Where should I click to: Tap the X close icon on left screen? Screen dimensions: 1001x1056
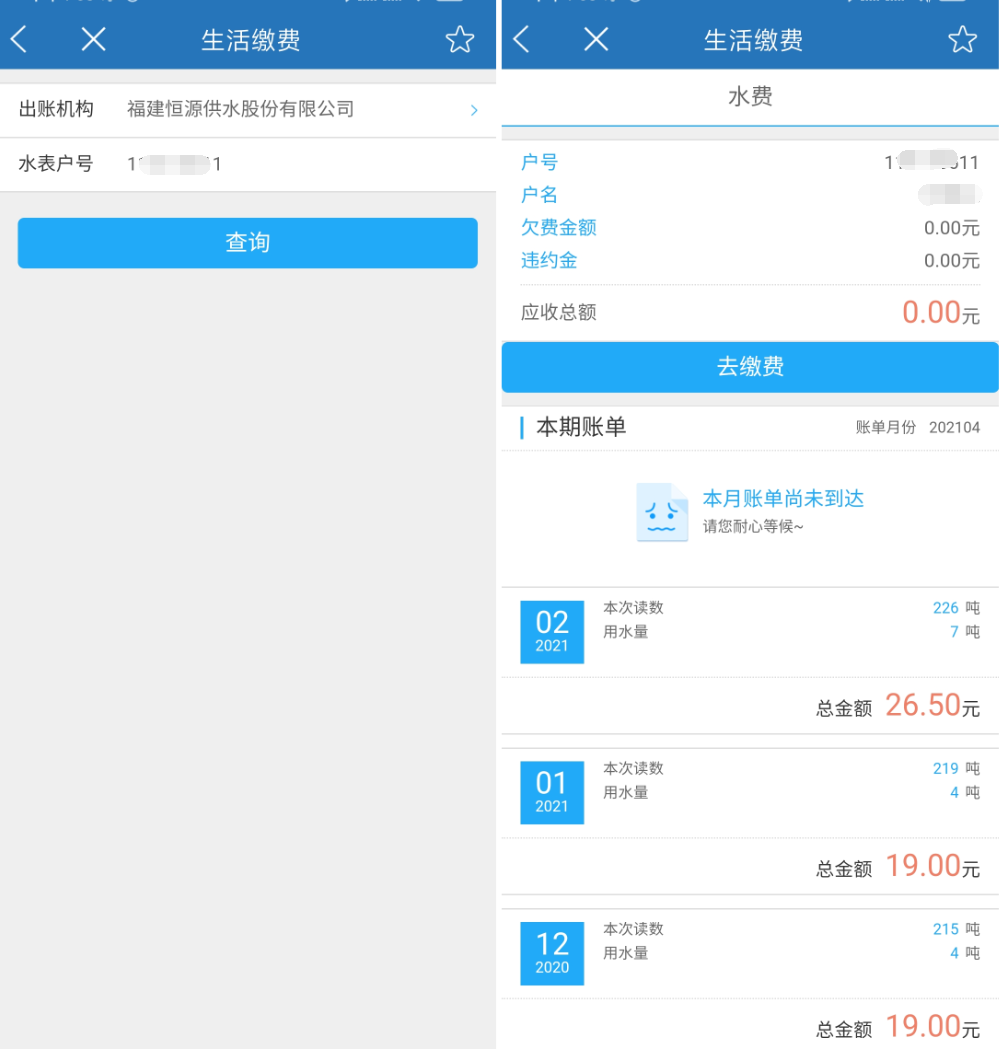pos(93,40)
